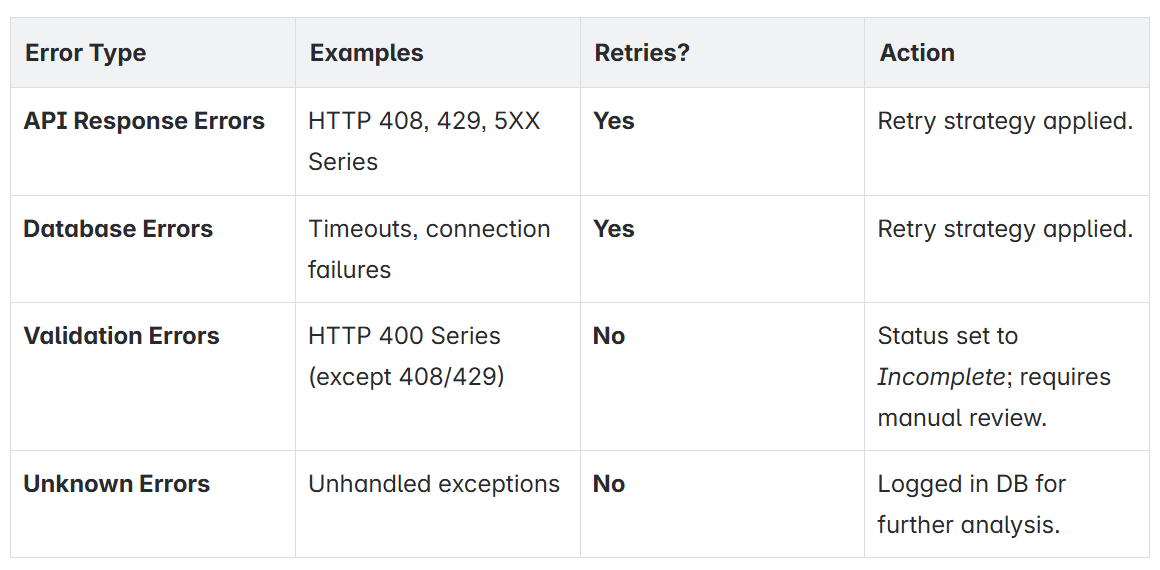Click Yes in Database Errors row

pyautogui.click(x=614, y=229)
